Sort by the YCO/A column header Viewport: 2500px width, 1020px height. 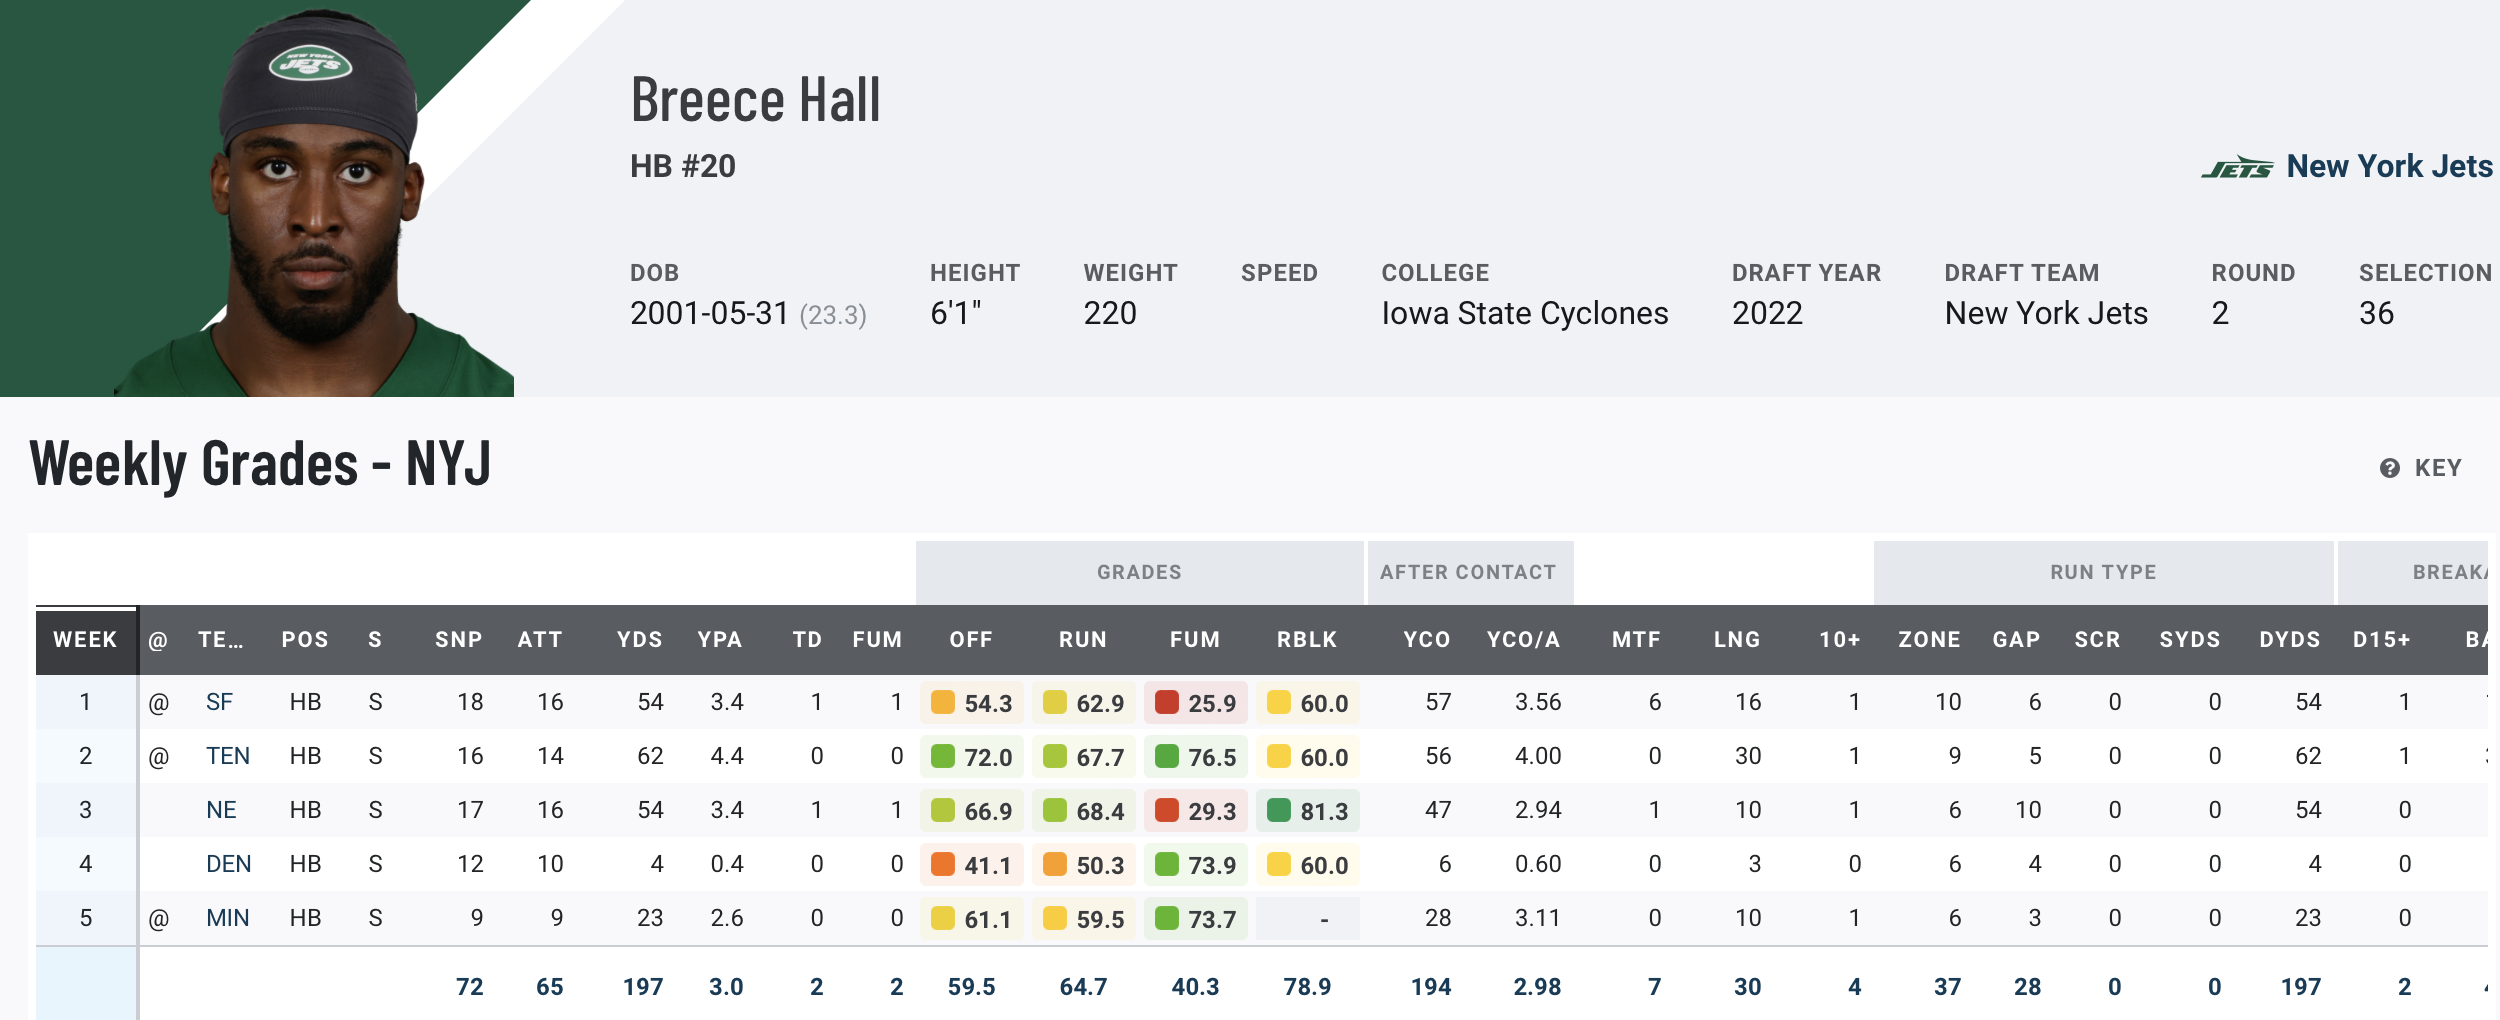(1523, 640)
